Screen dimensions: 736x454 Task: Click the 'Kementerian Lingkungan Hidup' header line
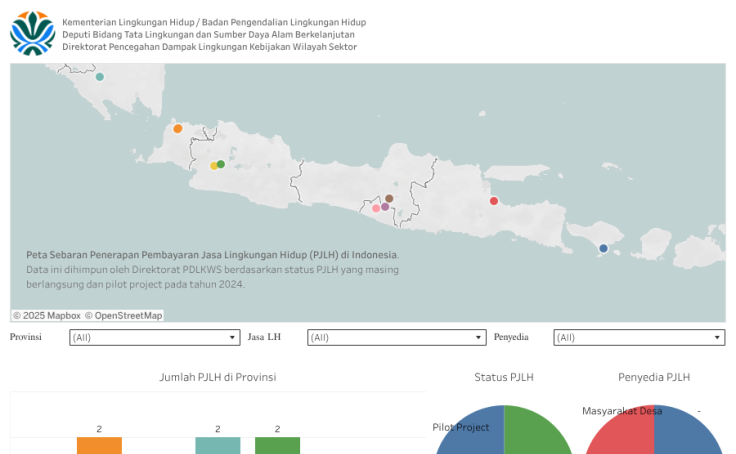tap(214, 22)
